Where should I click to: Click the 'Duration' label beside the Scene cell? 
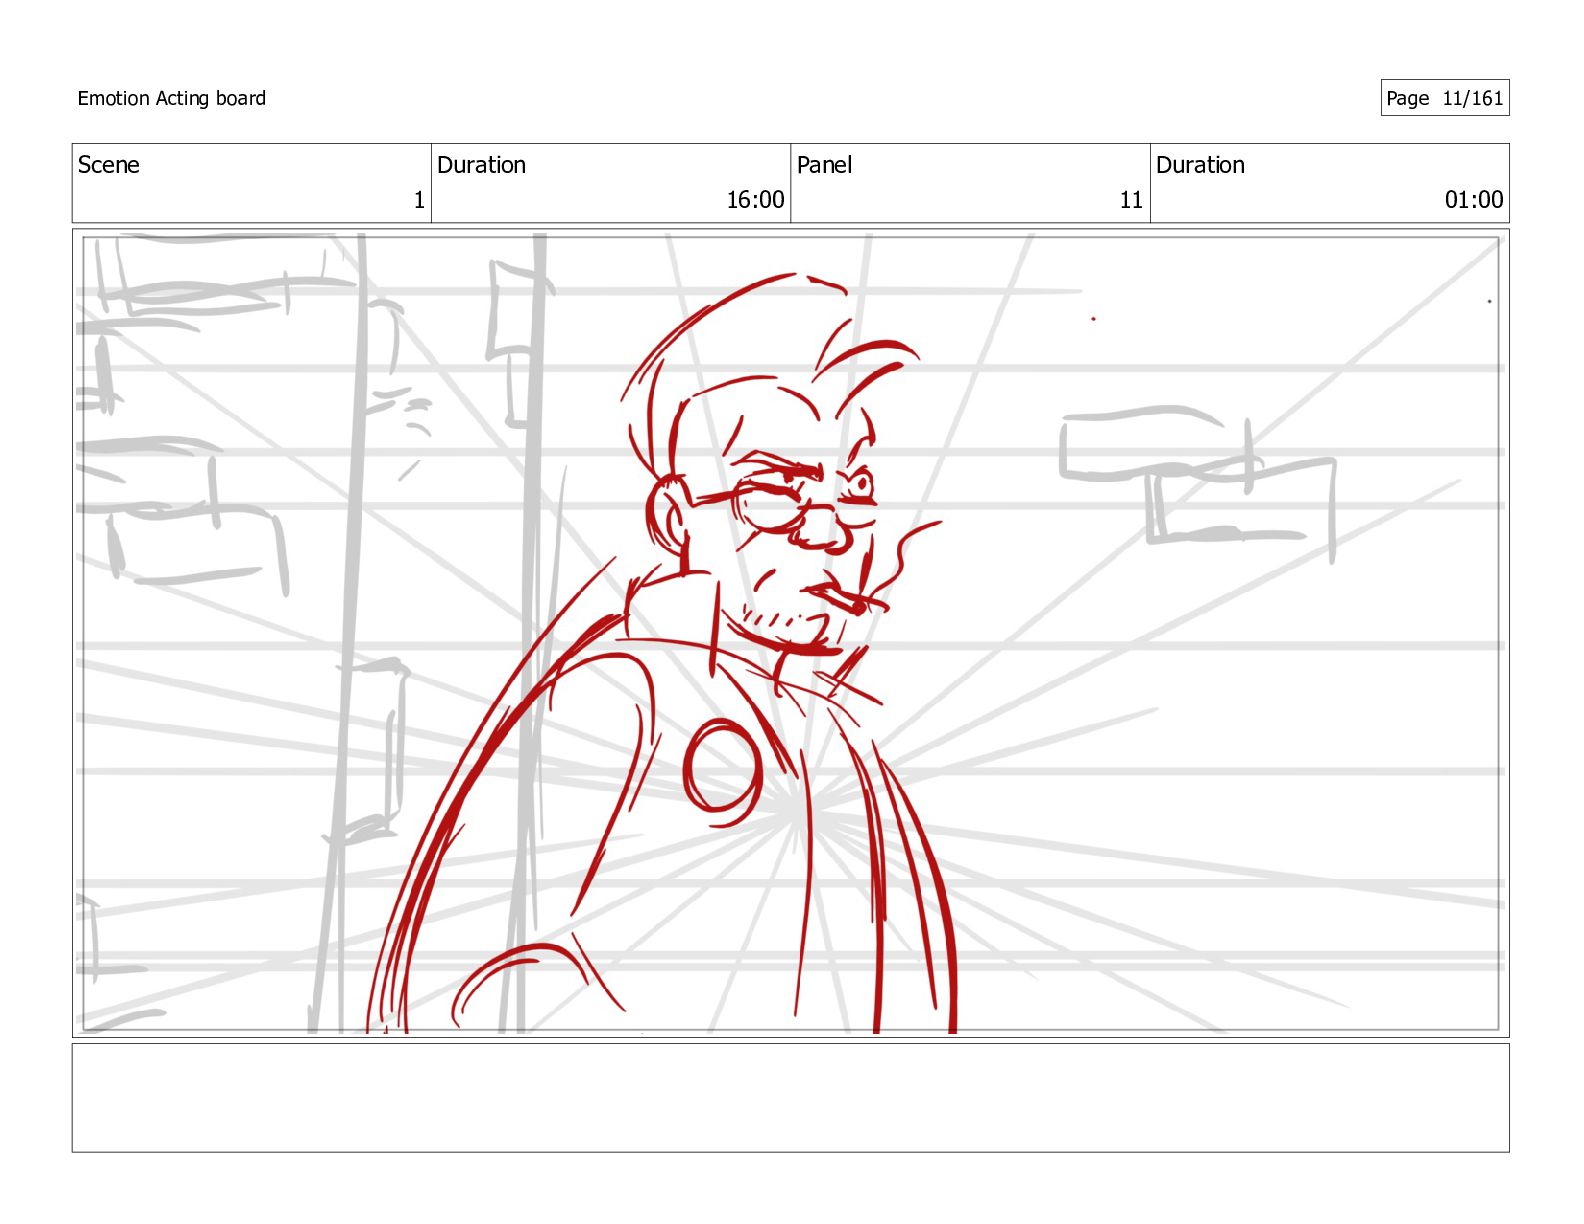coord(481,165)
